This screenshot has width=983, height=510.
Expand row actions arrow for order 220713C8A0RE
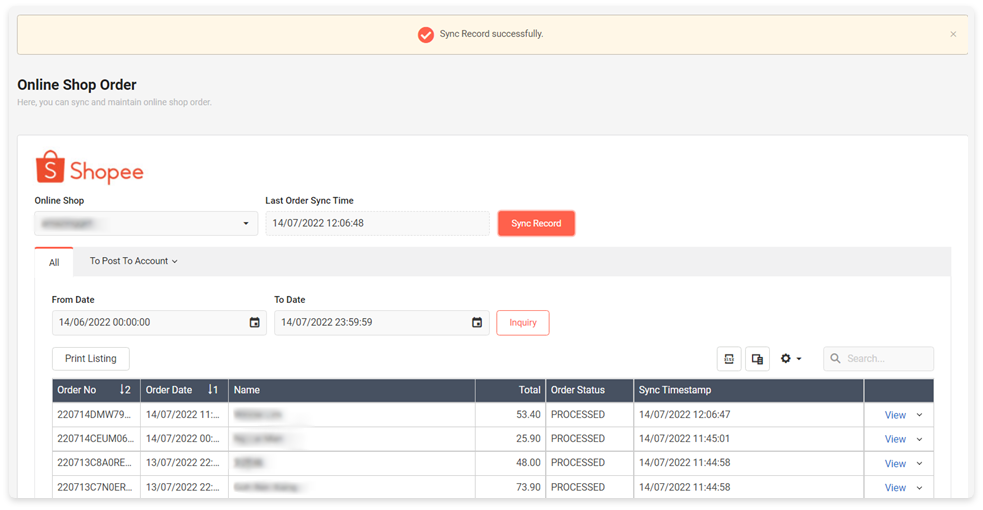pos(919,464)
